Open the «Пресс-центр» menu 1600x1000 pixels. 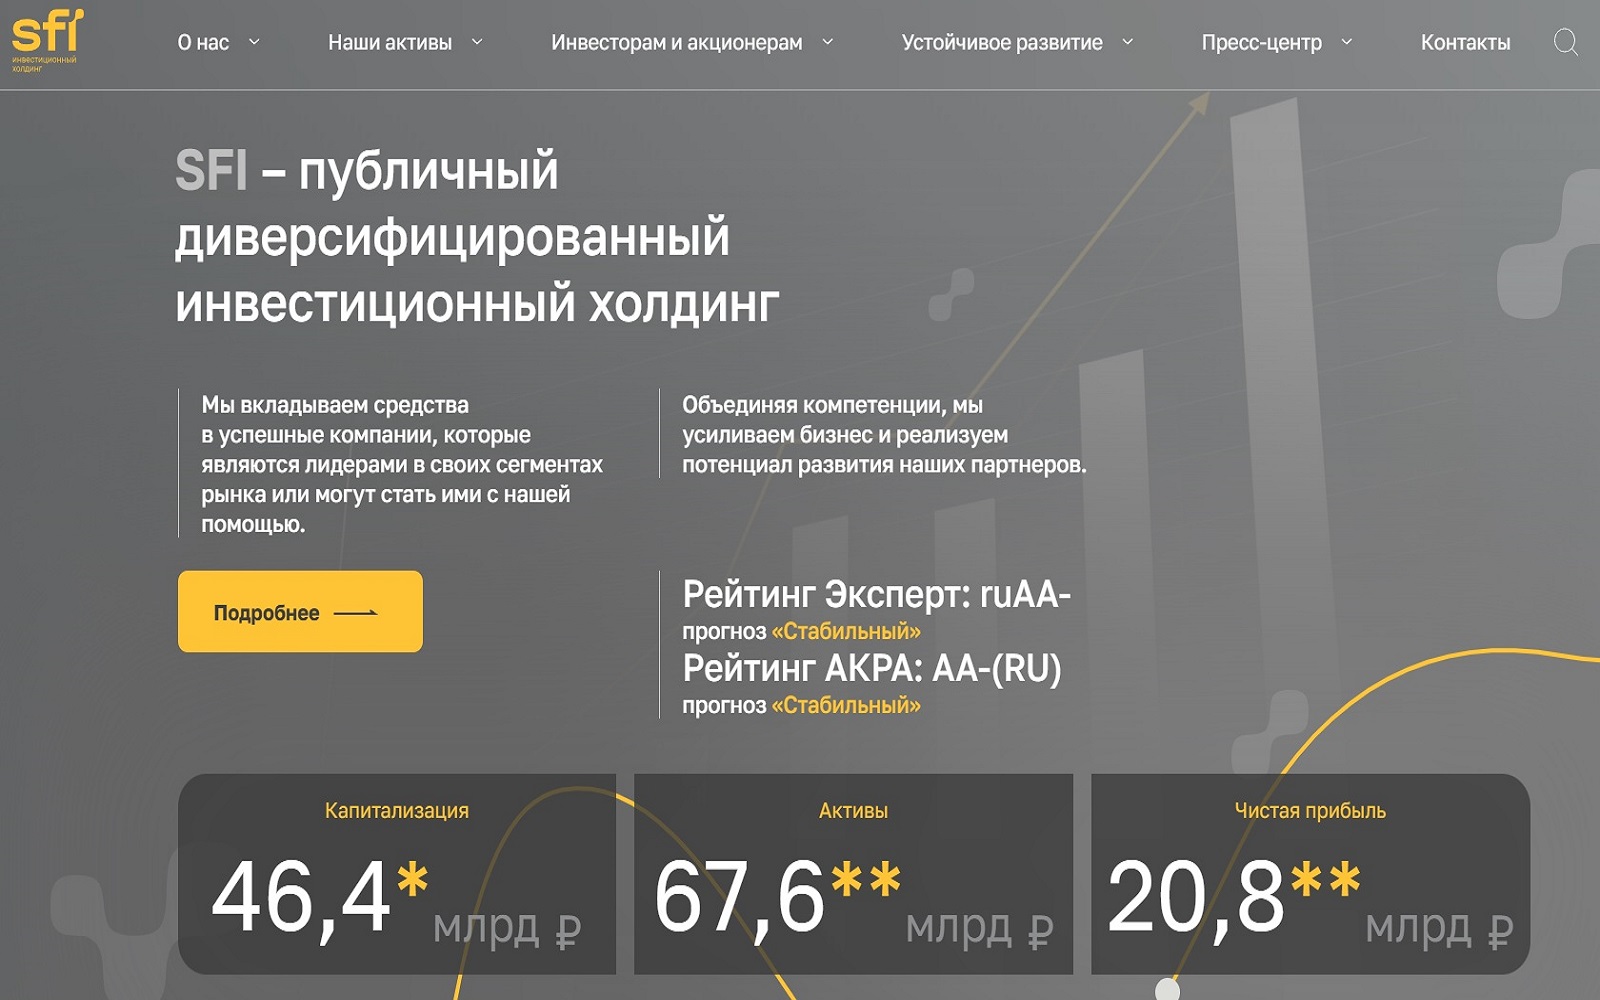click(1261, 42)
